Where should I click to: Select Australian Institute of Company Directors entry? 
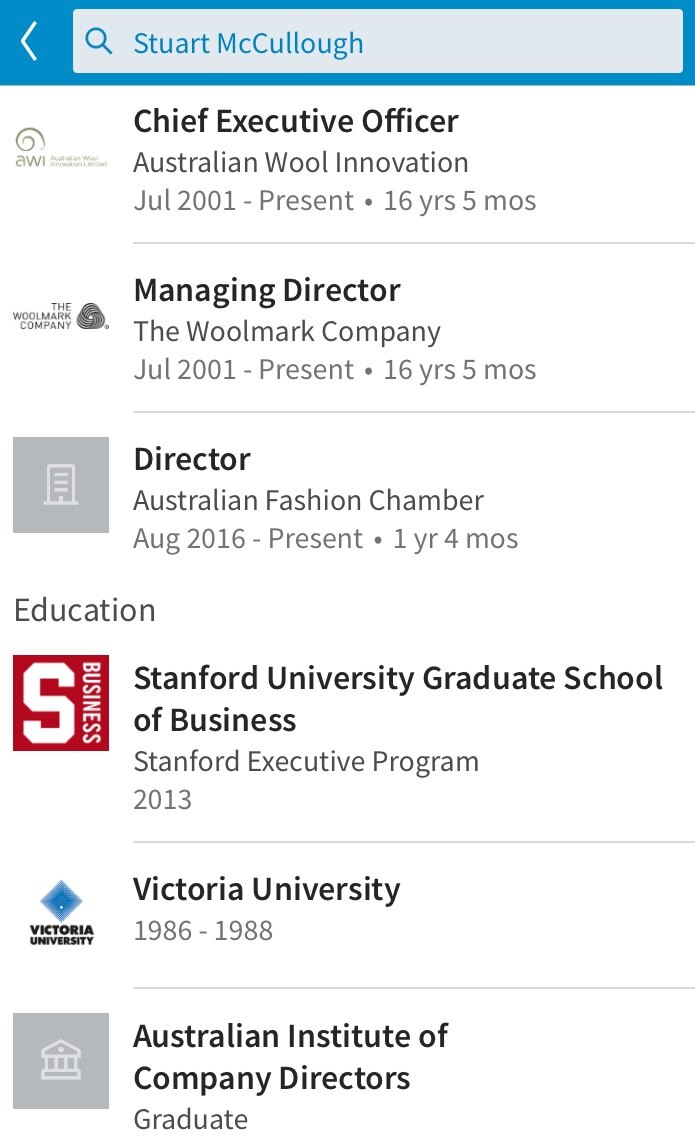point(290,1057)
